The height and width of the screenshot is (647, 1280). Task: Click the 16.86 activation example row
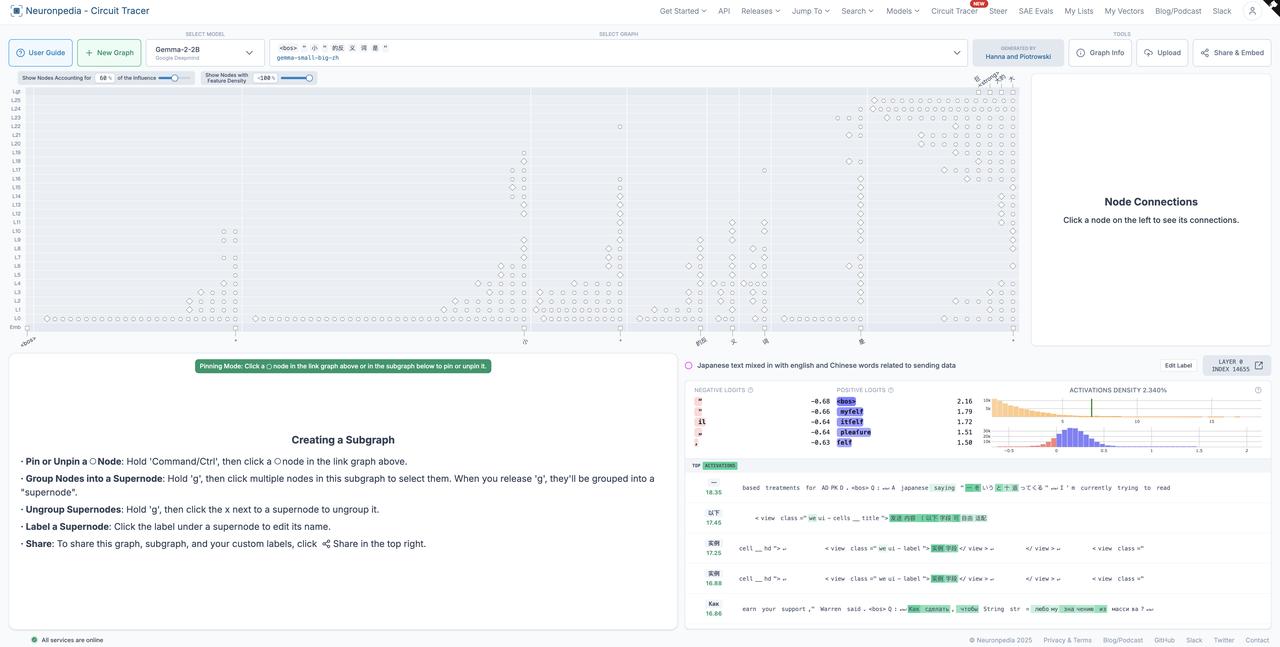pyautogui.click(x=978, y=609)
